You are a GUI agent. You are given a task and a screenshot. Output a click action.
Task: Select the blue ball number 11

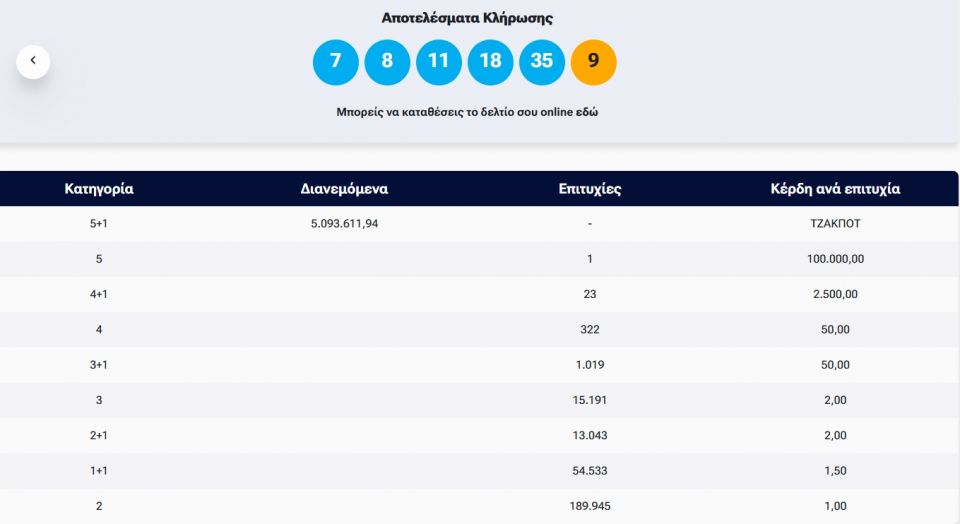[438, 61]
